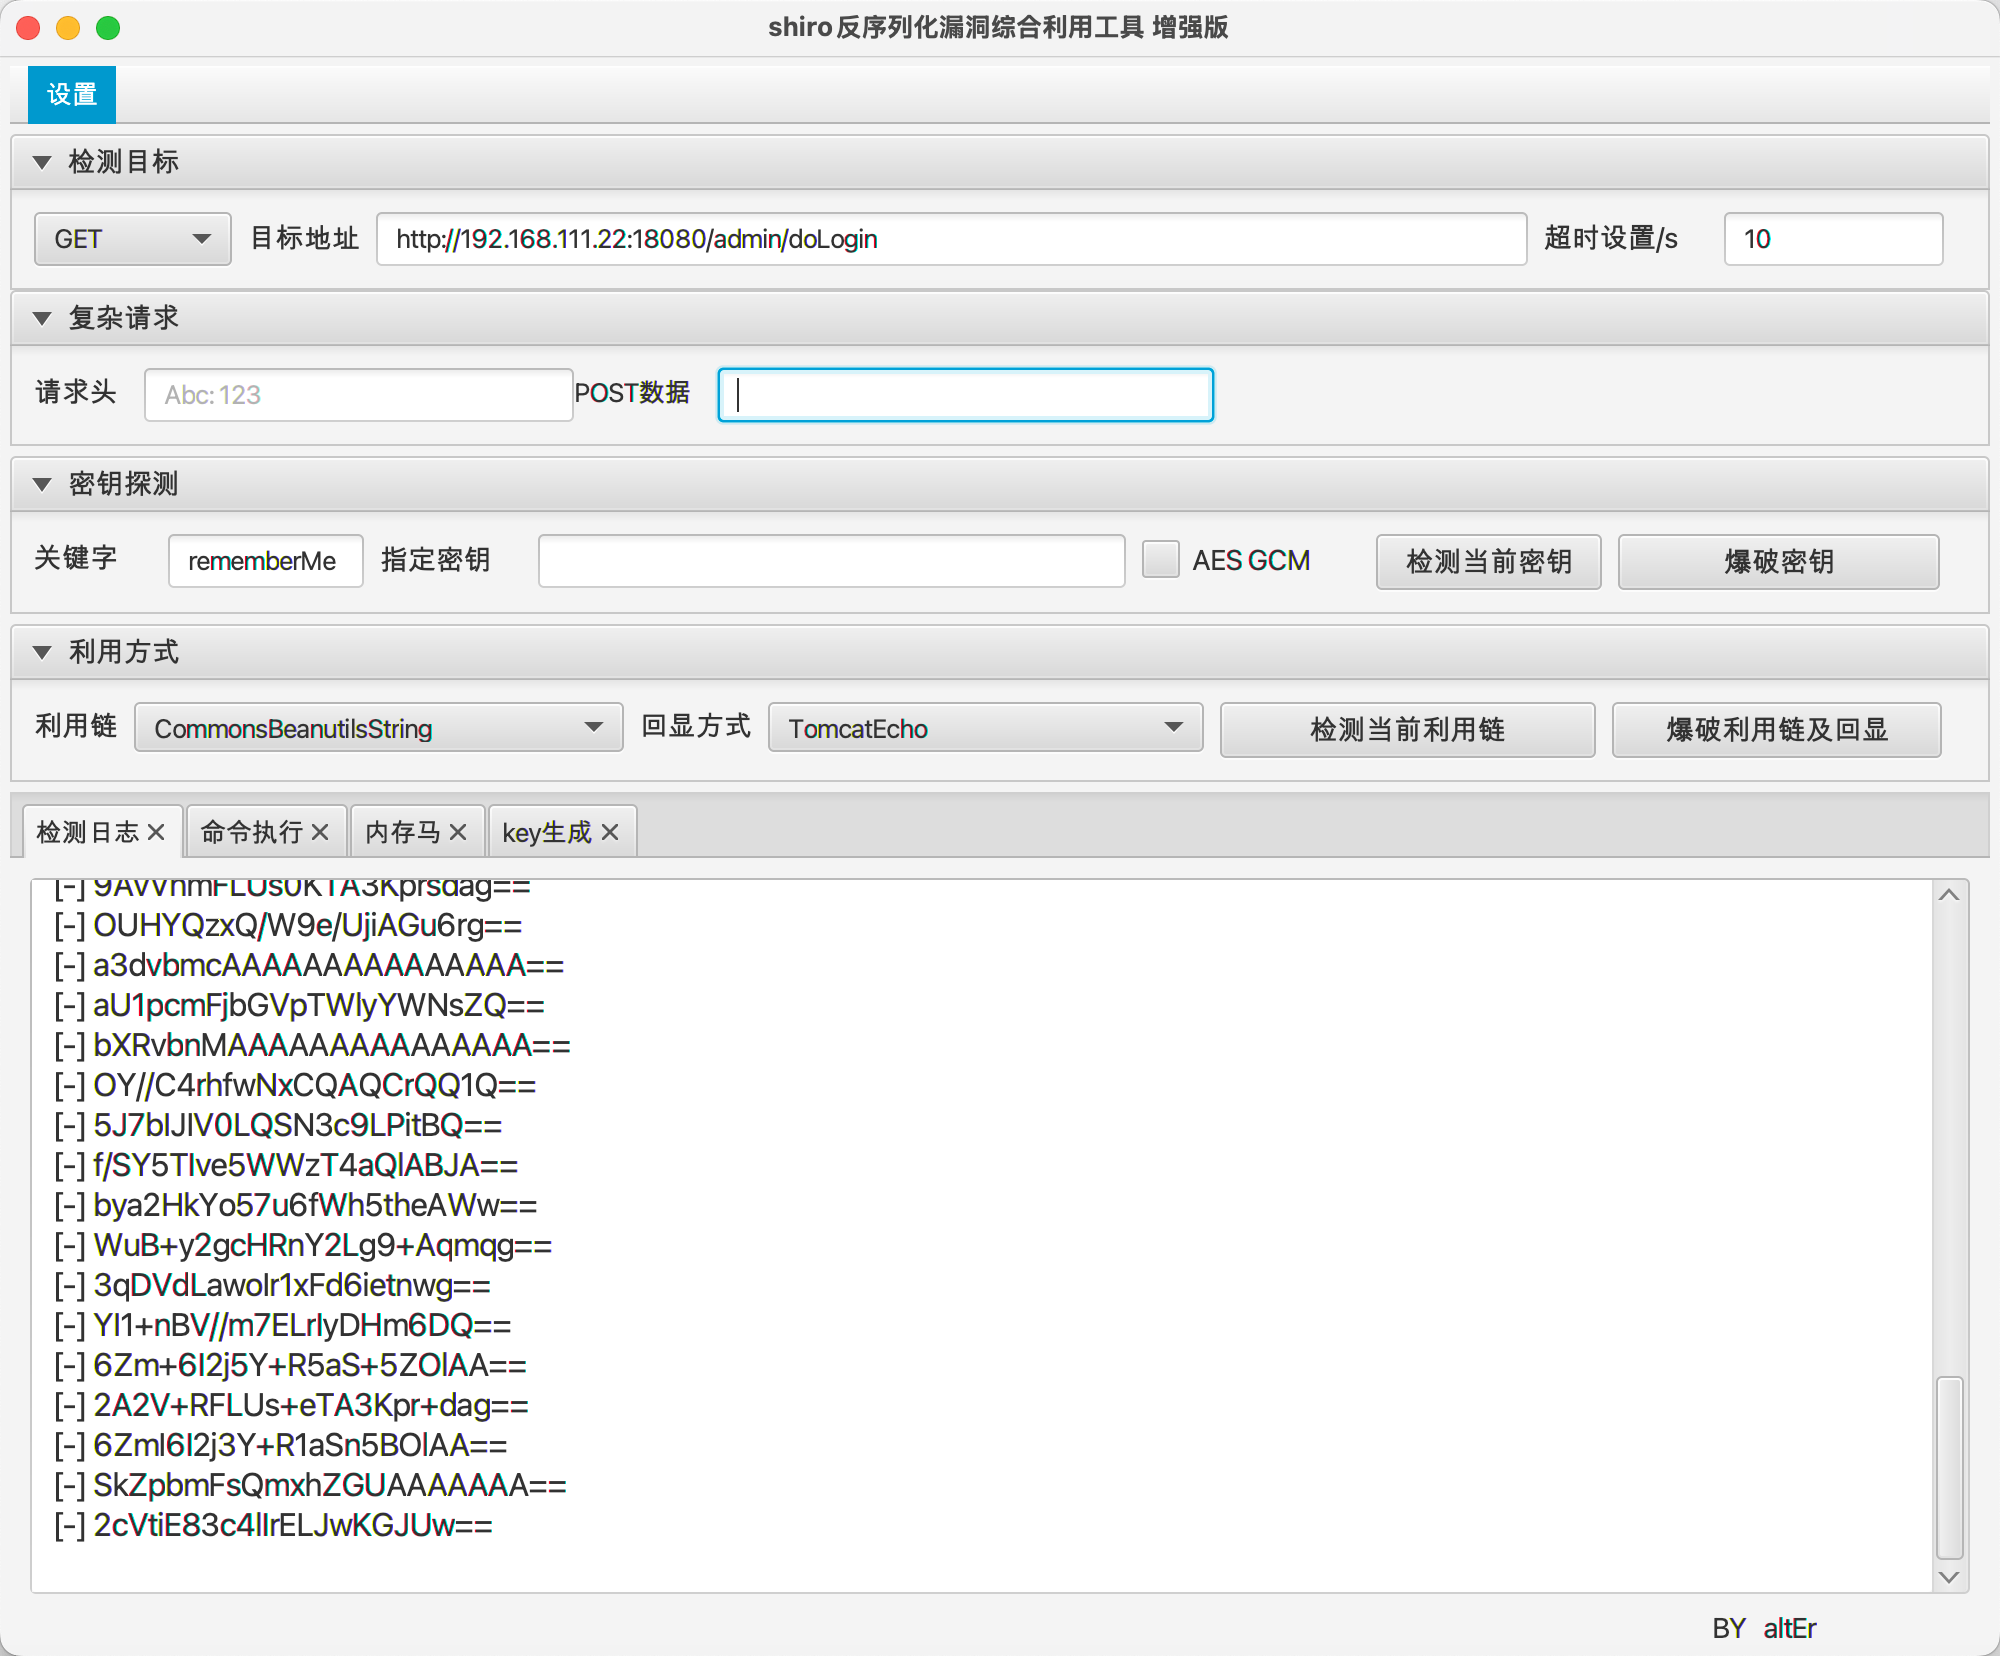This screenshot has height=1656, width=2000.
Task: Collapse the 利用方式 section
Action: [42, 652]
